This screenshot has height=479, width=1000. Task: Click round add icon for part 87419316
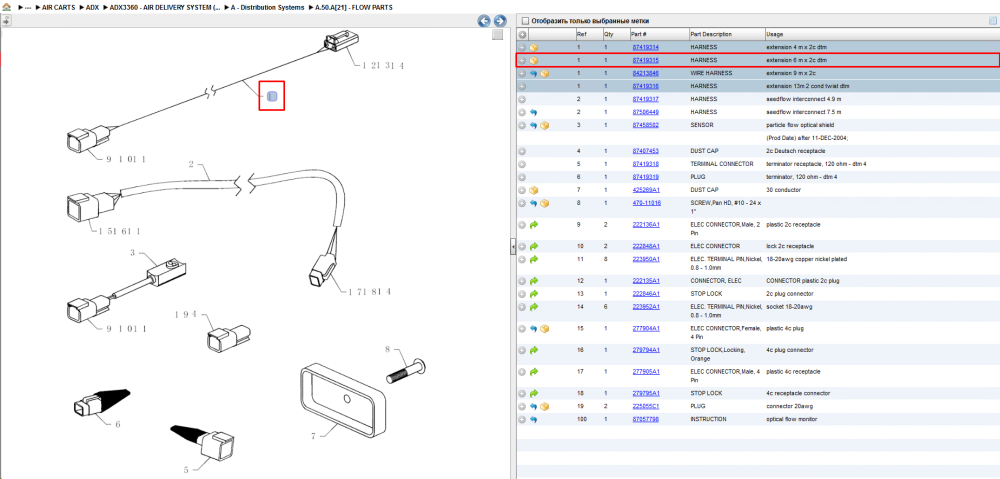click(x=522, y=86)
